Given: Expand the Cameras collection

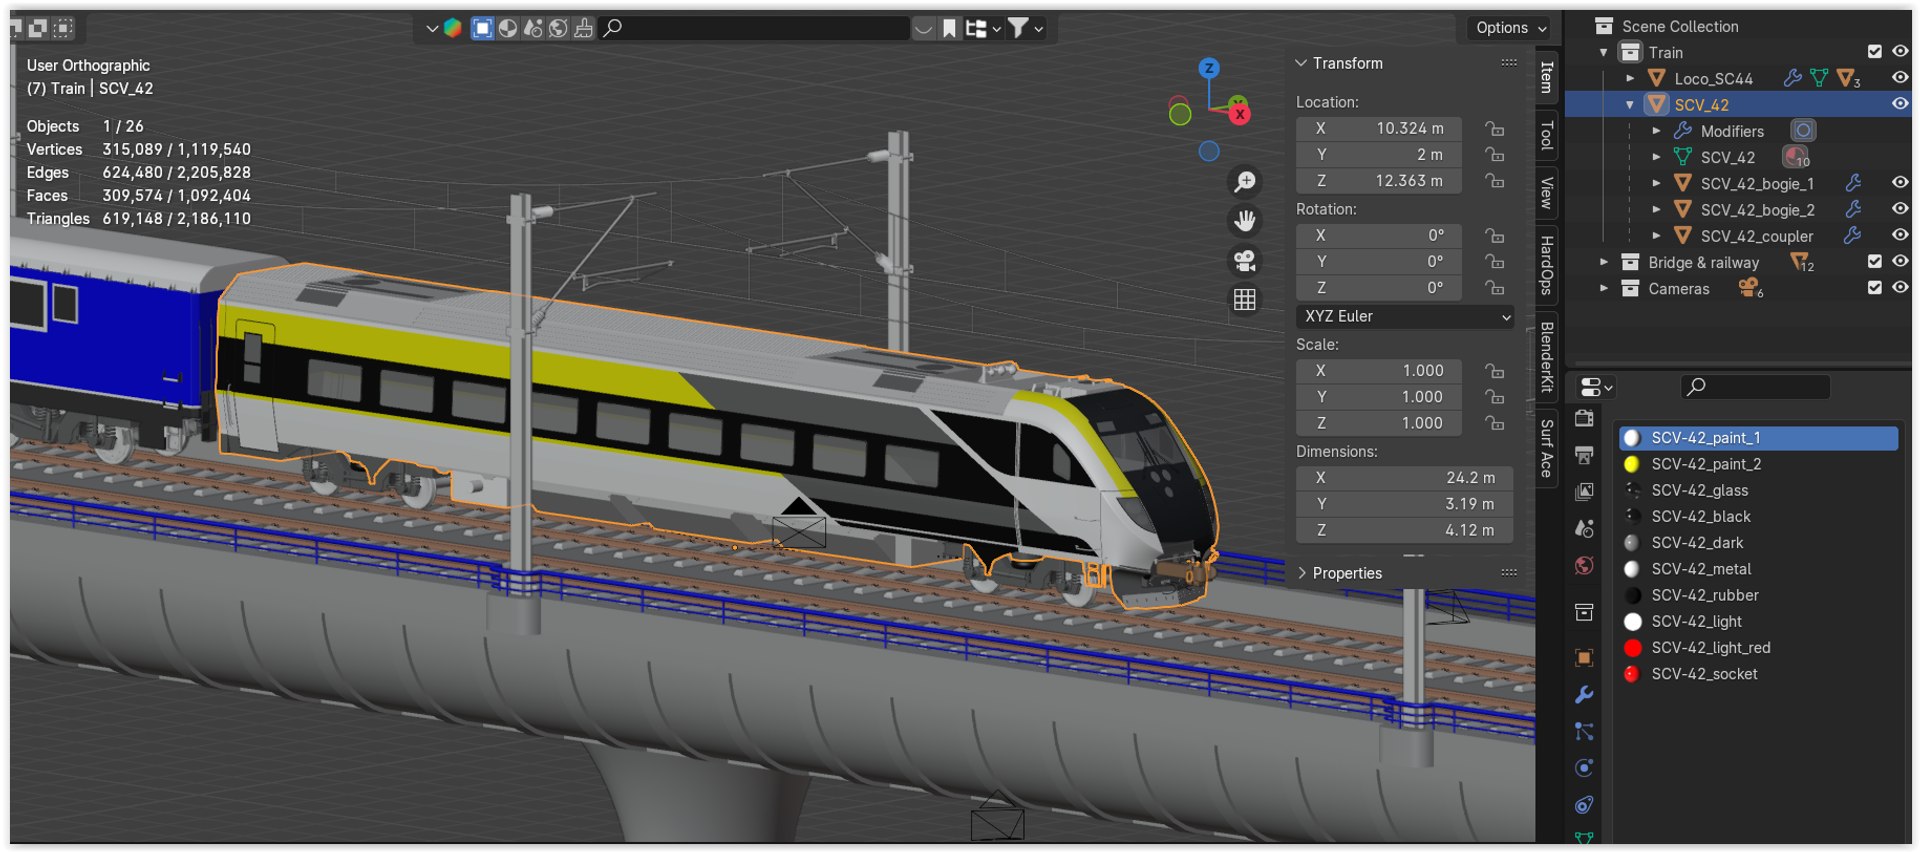Looking at the screenshot, I should tap(1604, 288).
